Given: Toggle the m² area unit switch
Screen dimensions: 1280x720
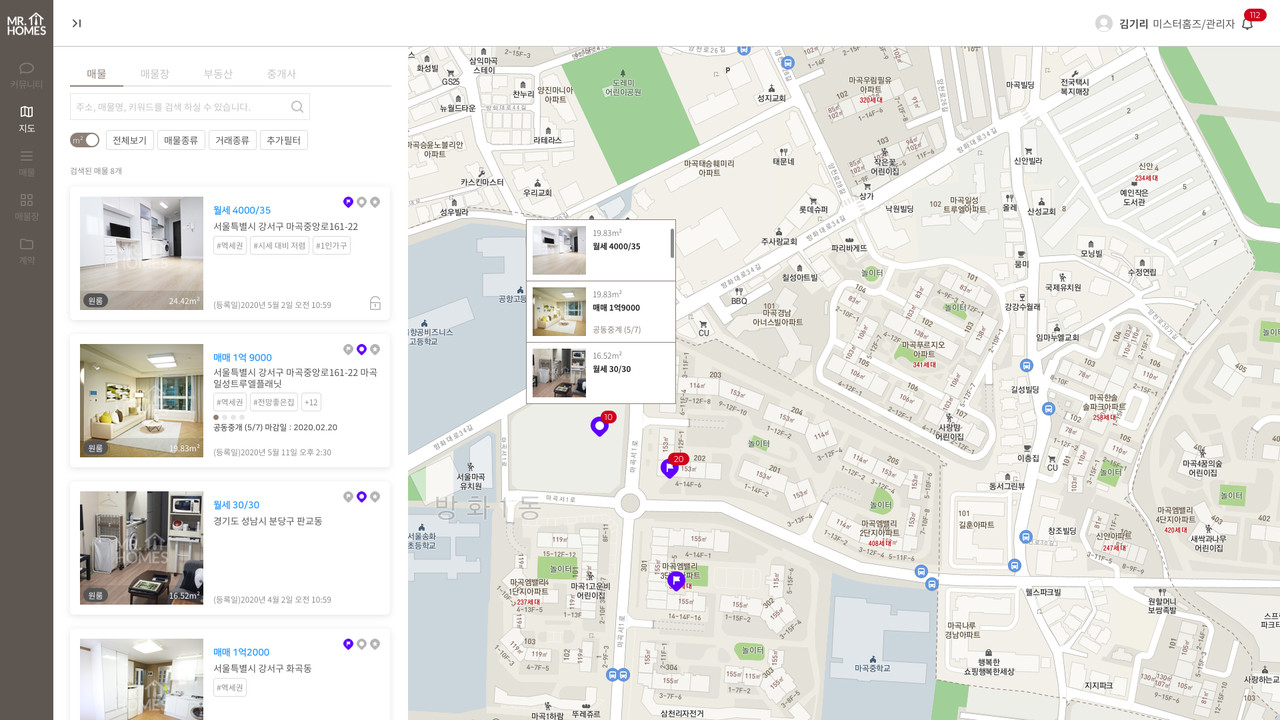Looking at the screenshot, I should coord(85,140).
